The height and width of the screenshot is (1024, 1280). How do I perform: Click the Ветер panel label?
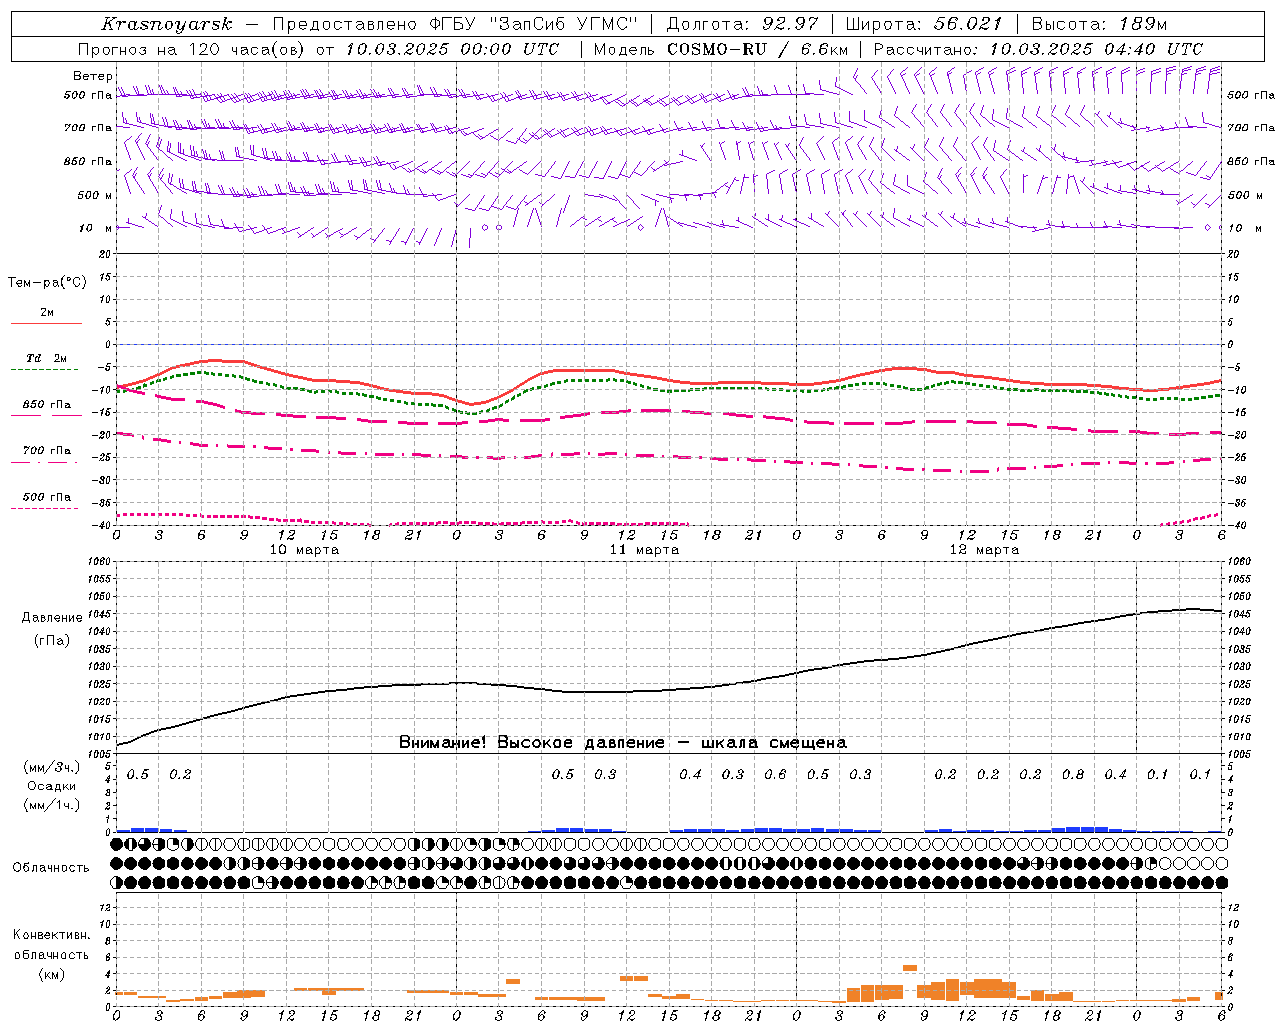pyautogui.click(x=93, y=76)
